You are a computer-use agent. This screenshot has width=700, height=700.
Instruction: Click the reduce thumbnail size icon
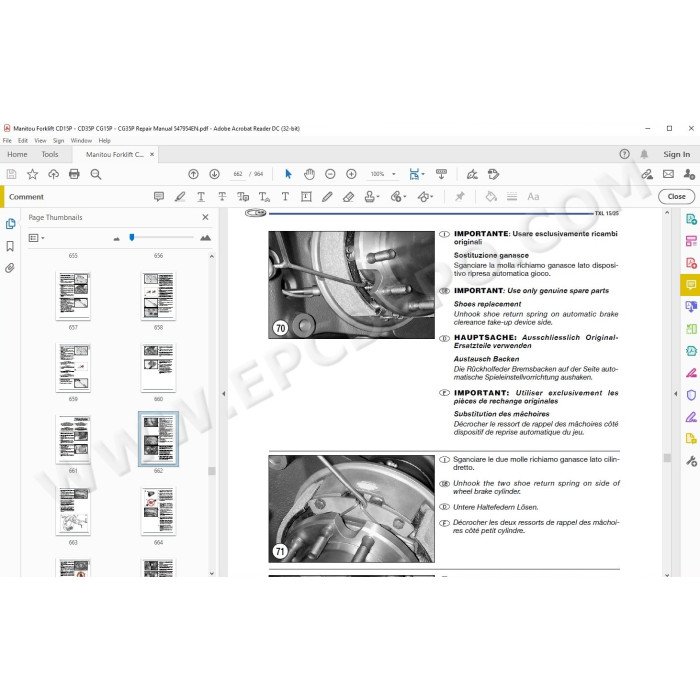point(117,239)
